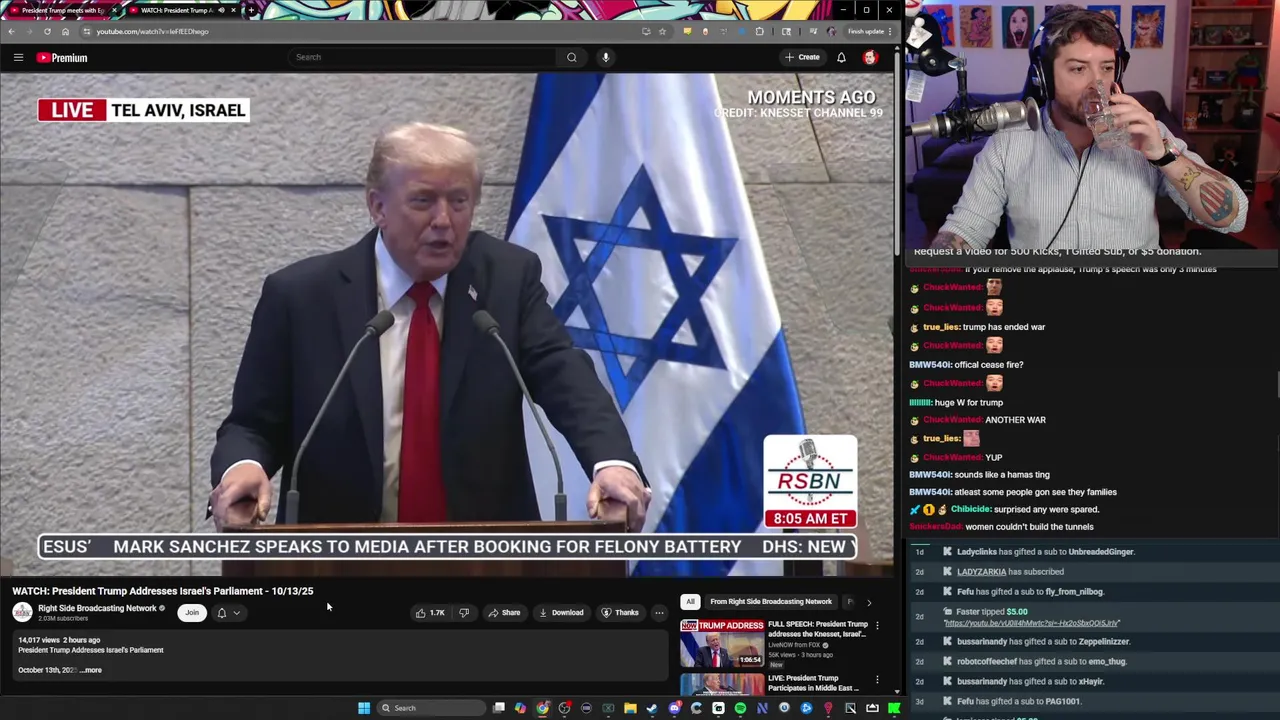
Task: Reload the browser page
Action: click(47, 31)
